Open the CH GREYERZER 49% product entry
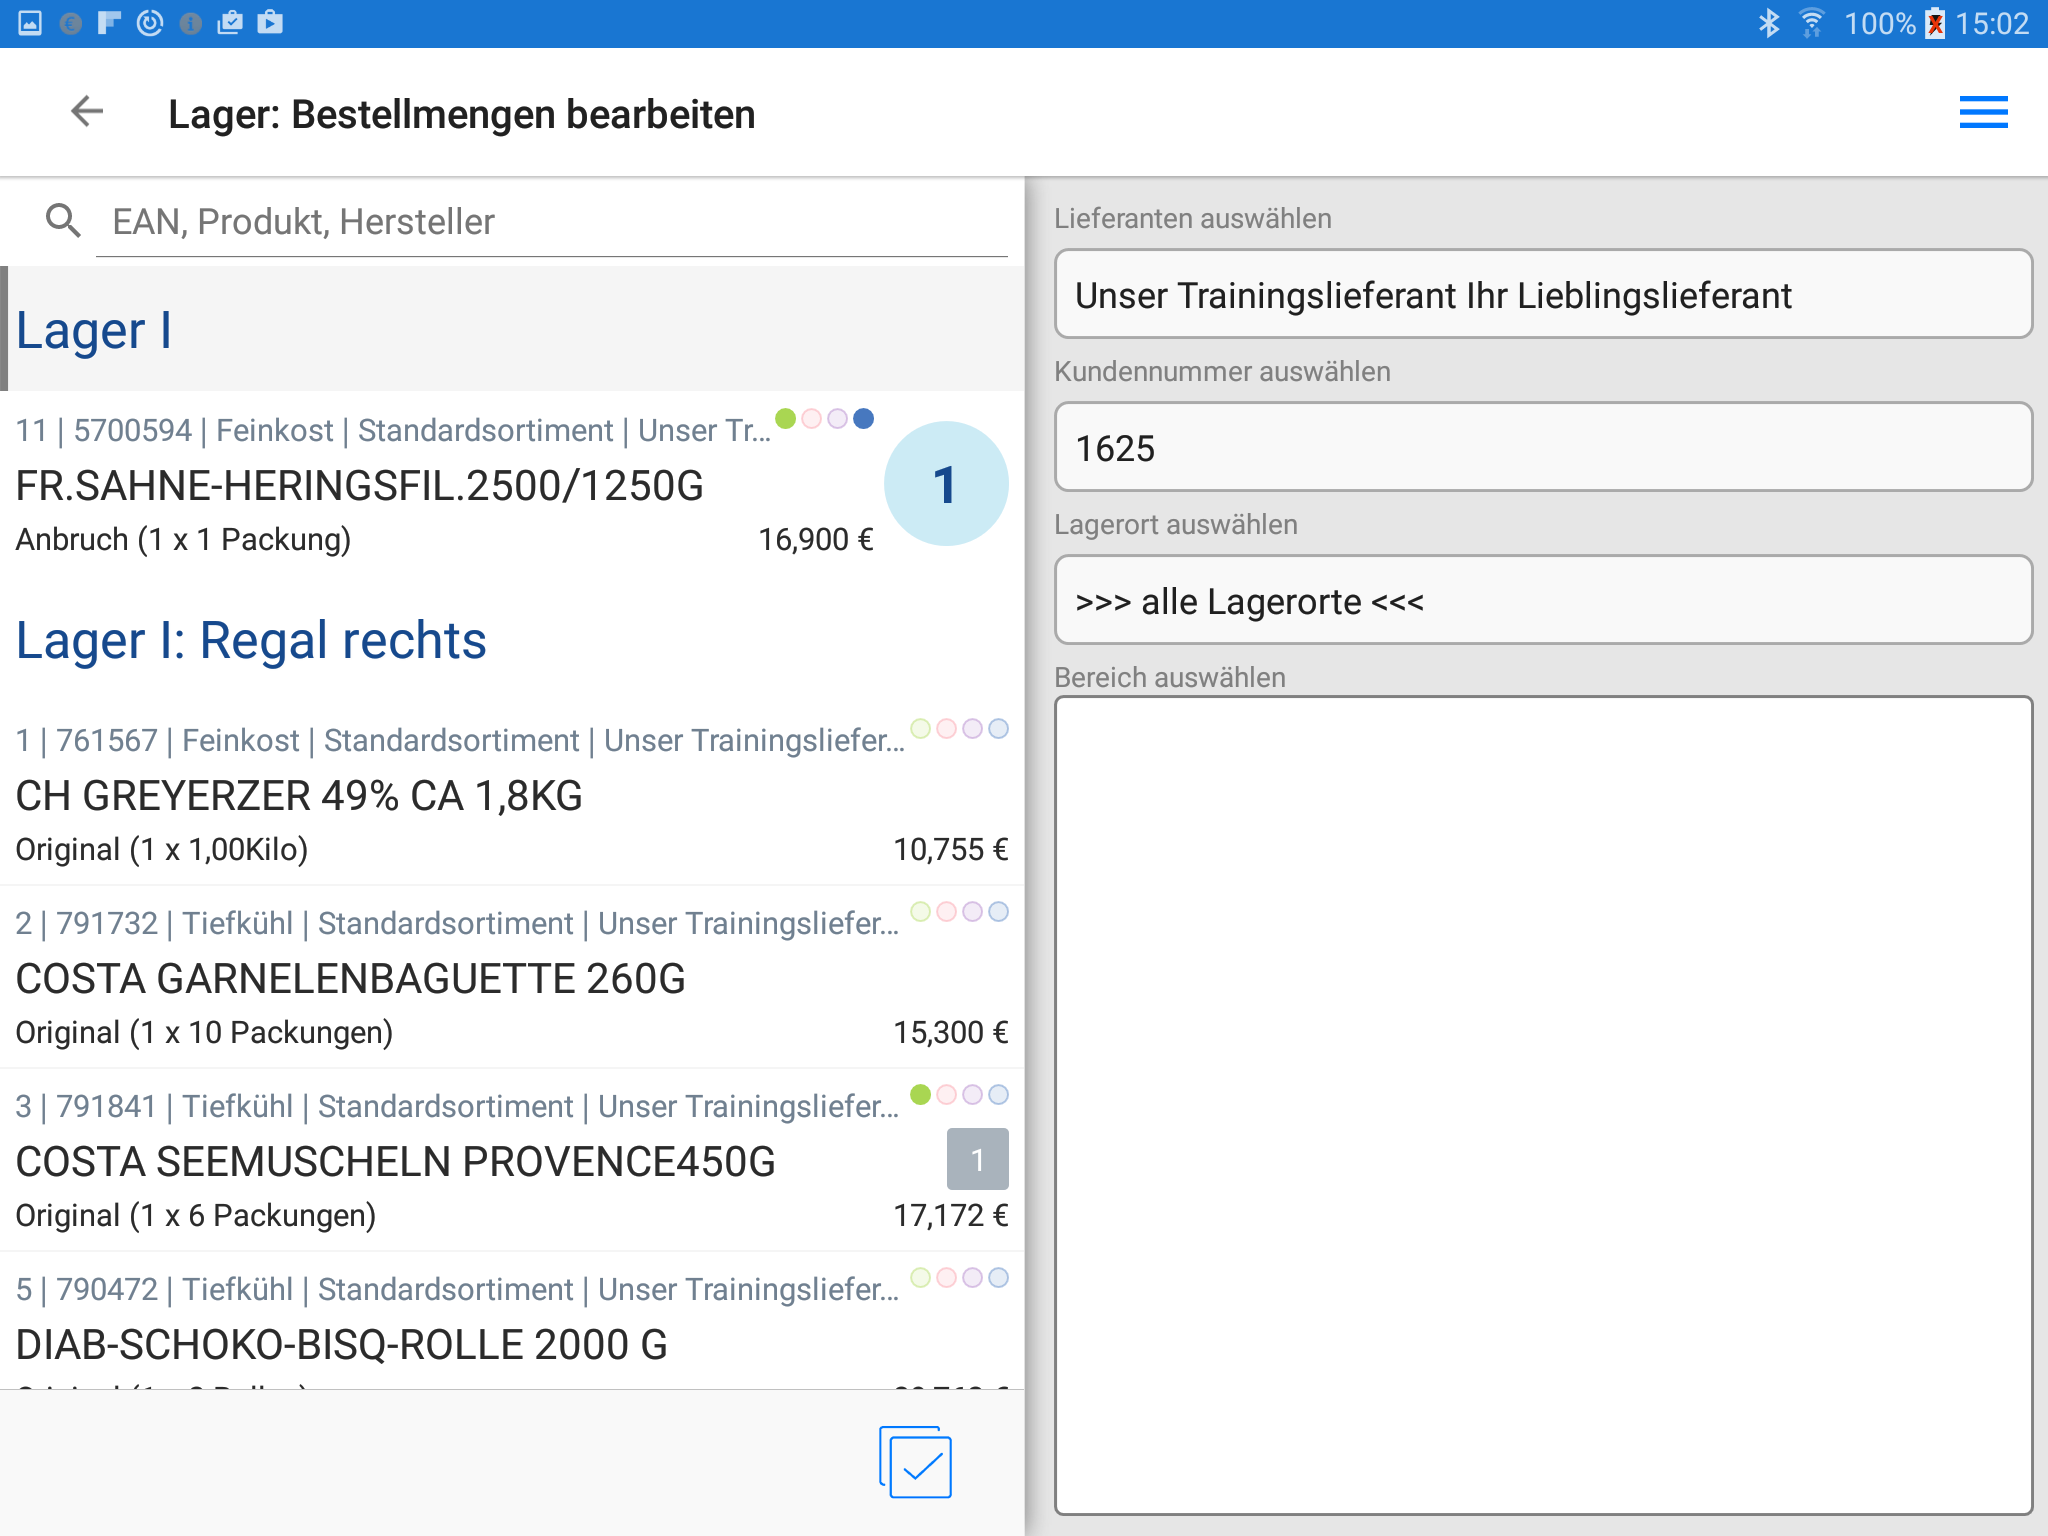The image size is (2048, 1536). click(x=300, y=796)
